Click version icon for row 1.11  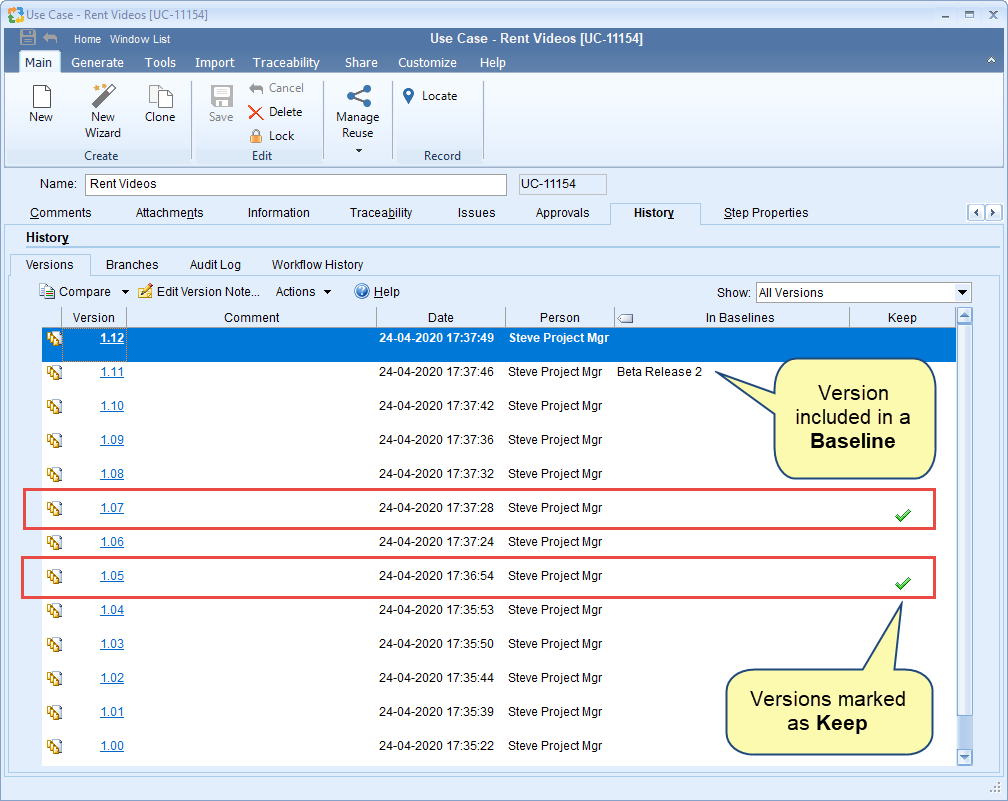click(54, 372)
